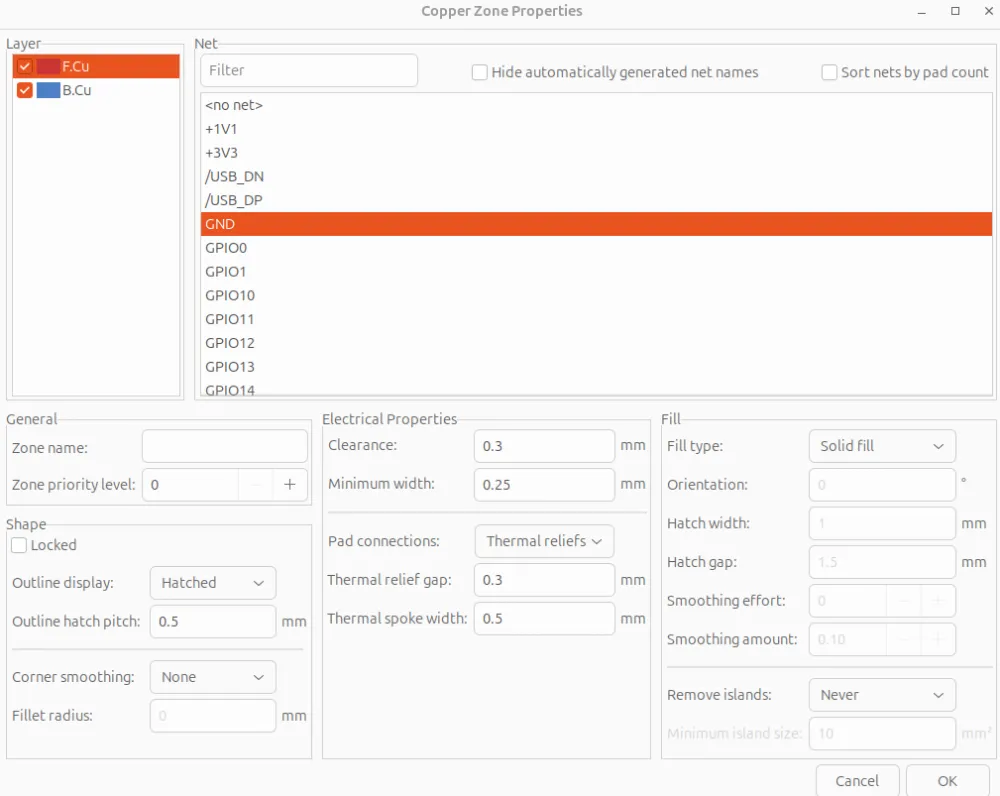Click the net Filter search field
The width and height of the screenshot is (1000, 796).
[309, 70]
